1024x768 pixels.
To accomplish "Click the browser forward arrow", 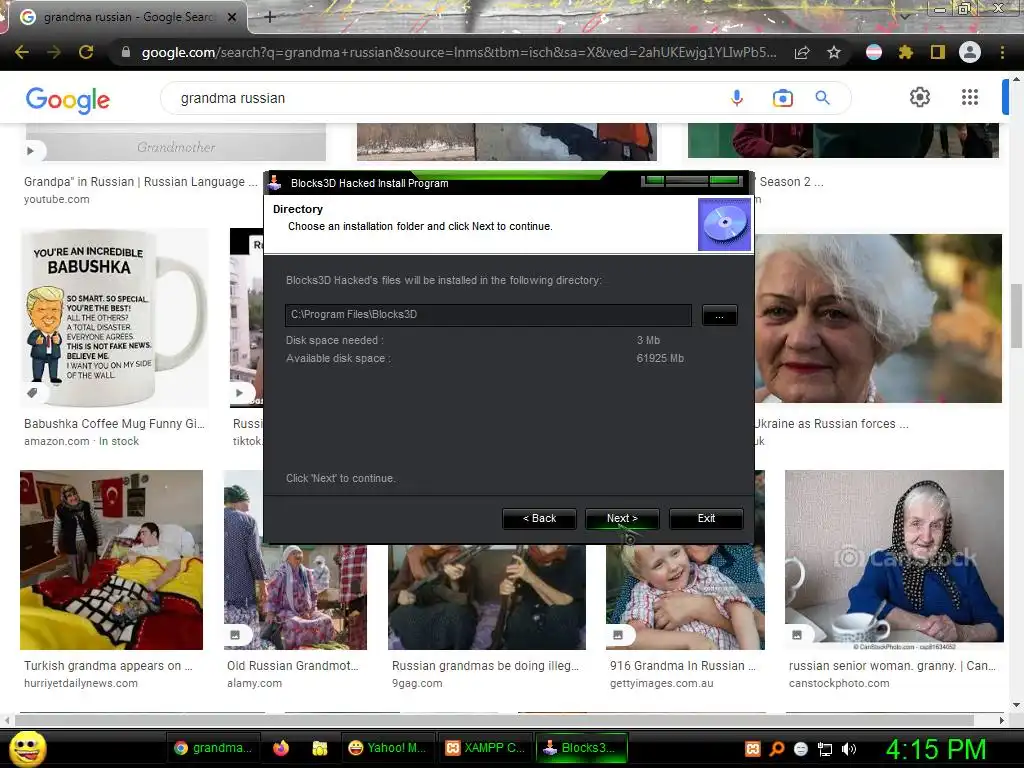I will click(x=54, y=52).
